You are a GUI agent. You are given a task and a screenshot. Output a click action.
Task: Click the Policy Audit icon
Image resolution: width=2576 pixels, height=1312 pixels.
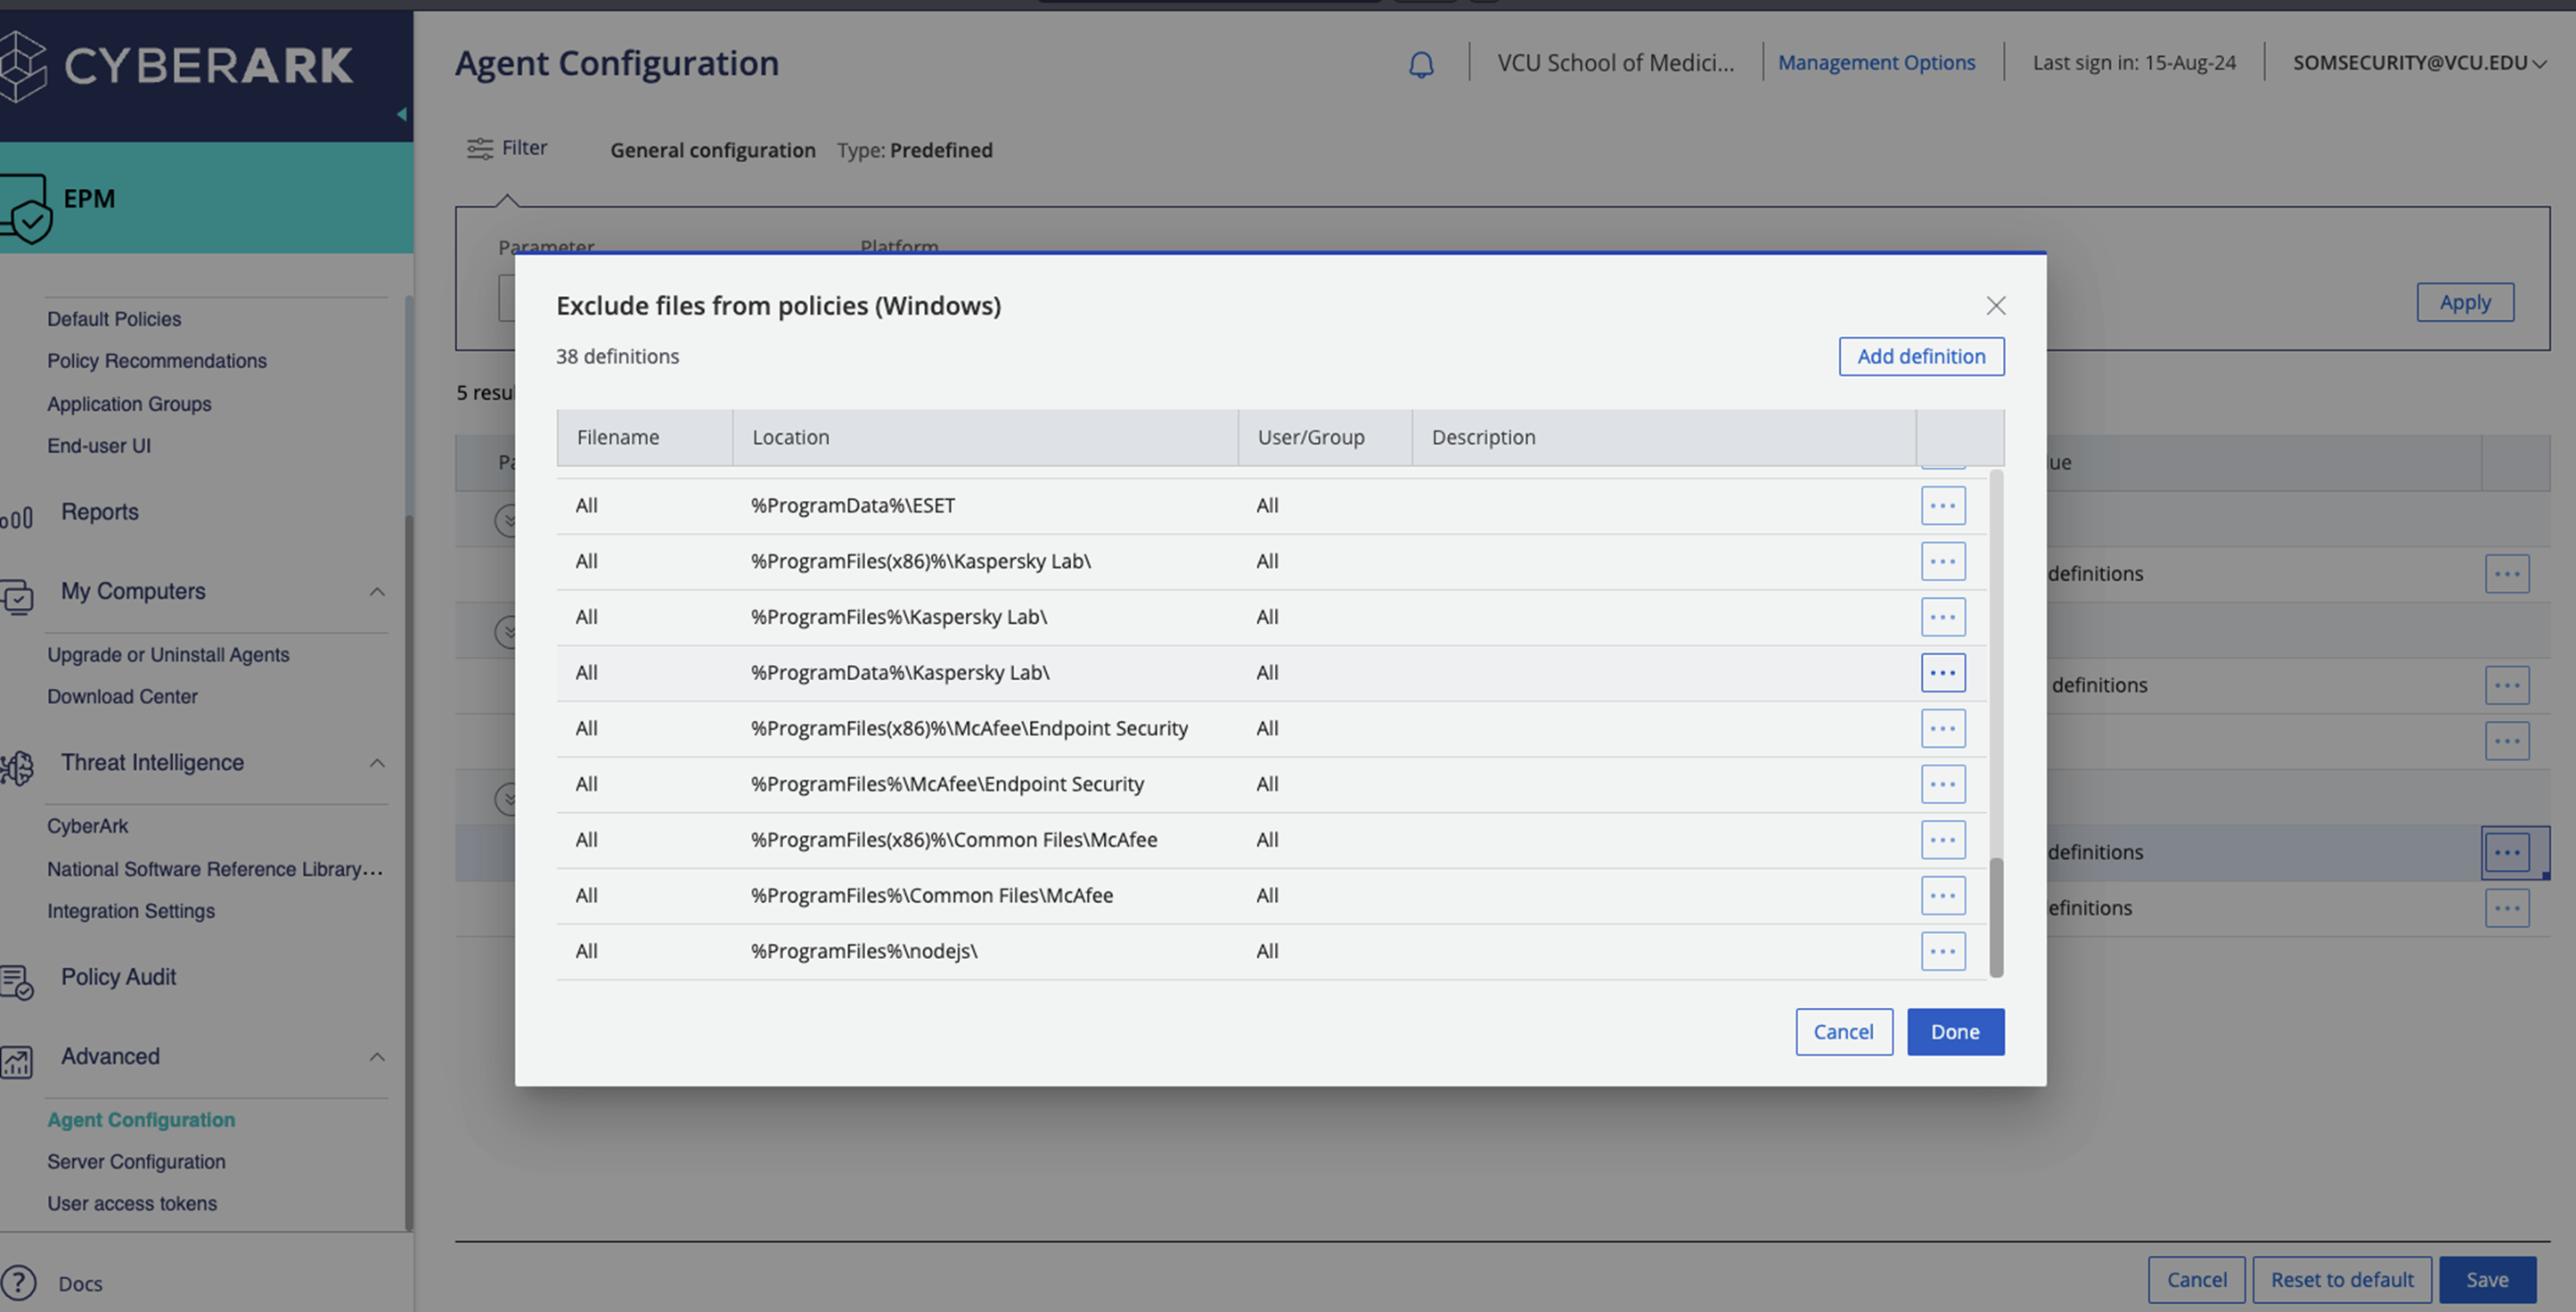[x=16, y=981]
